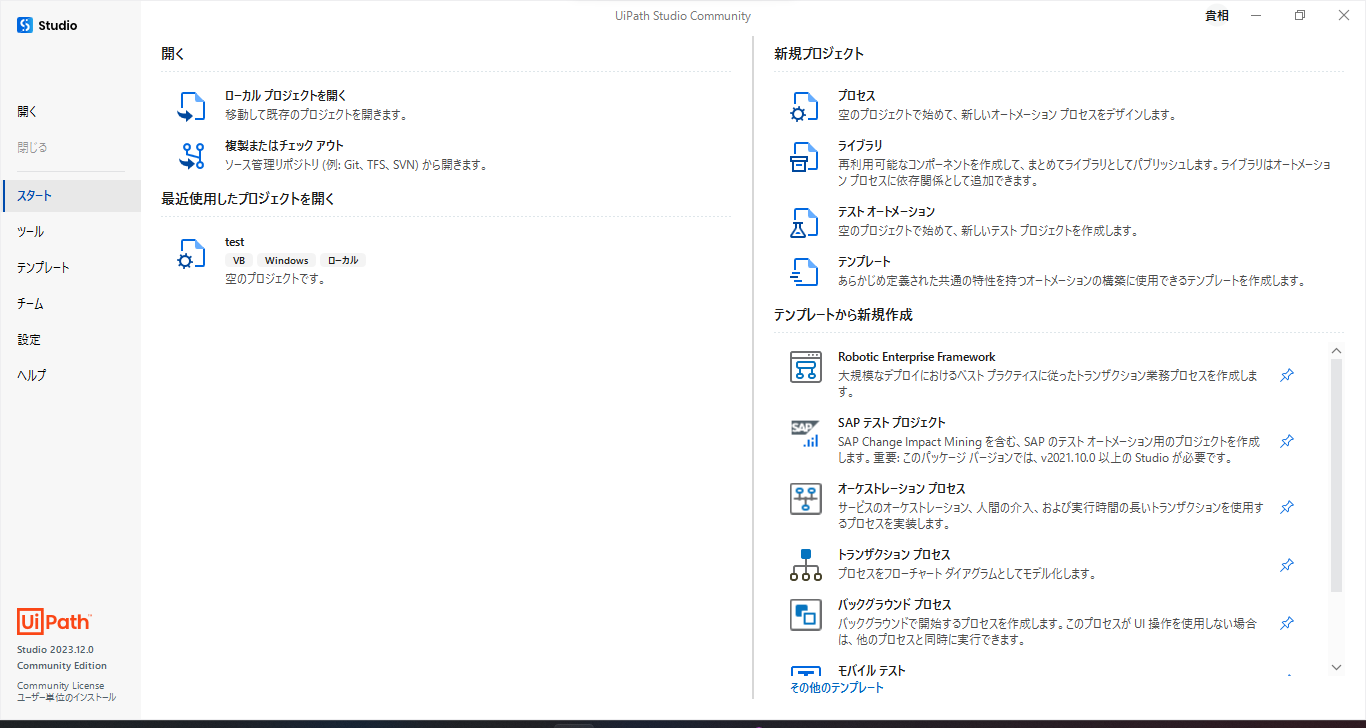The width and height of the screenshot is (1366, 728).
Task: Click the トランザクション プロセス flowchart icon
Action: 806,565
